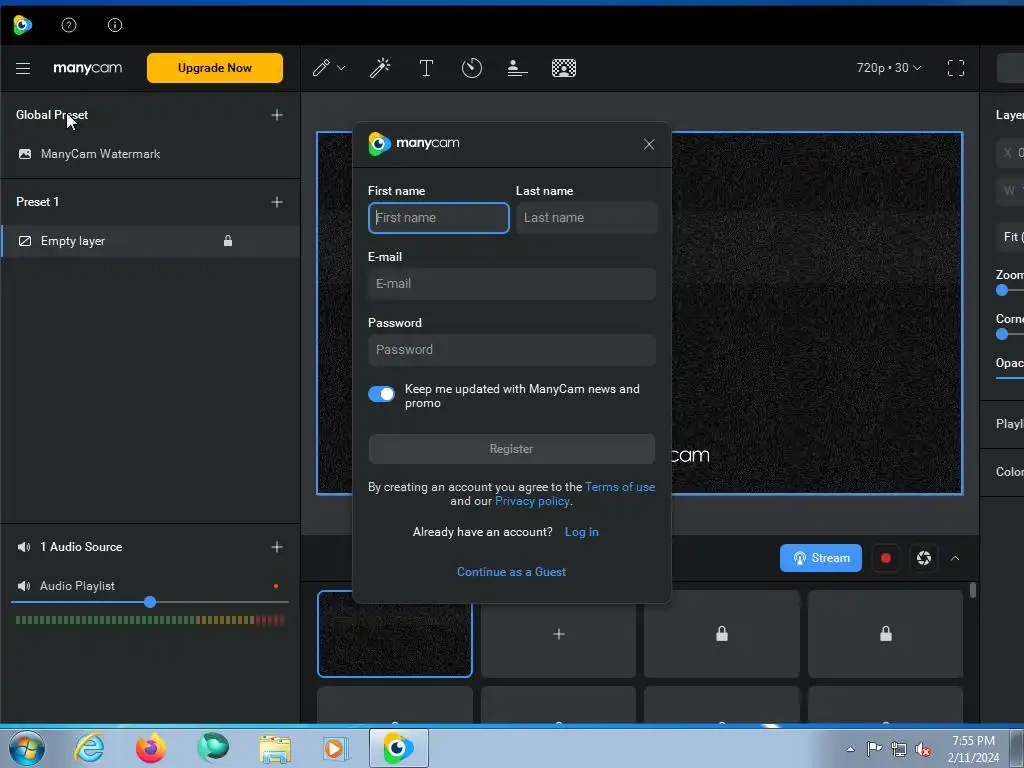Click the First name field

[439, 218]
